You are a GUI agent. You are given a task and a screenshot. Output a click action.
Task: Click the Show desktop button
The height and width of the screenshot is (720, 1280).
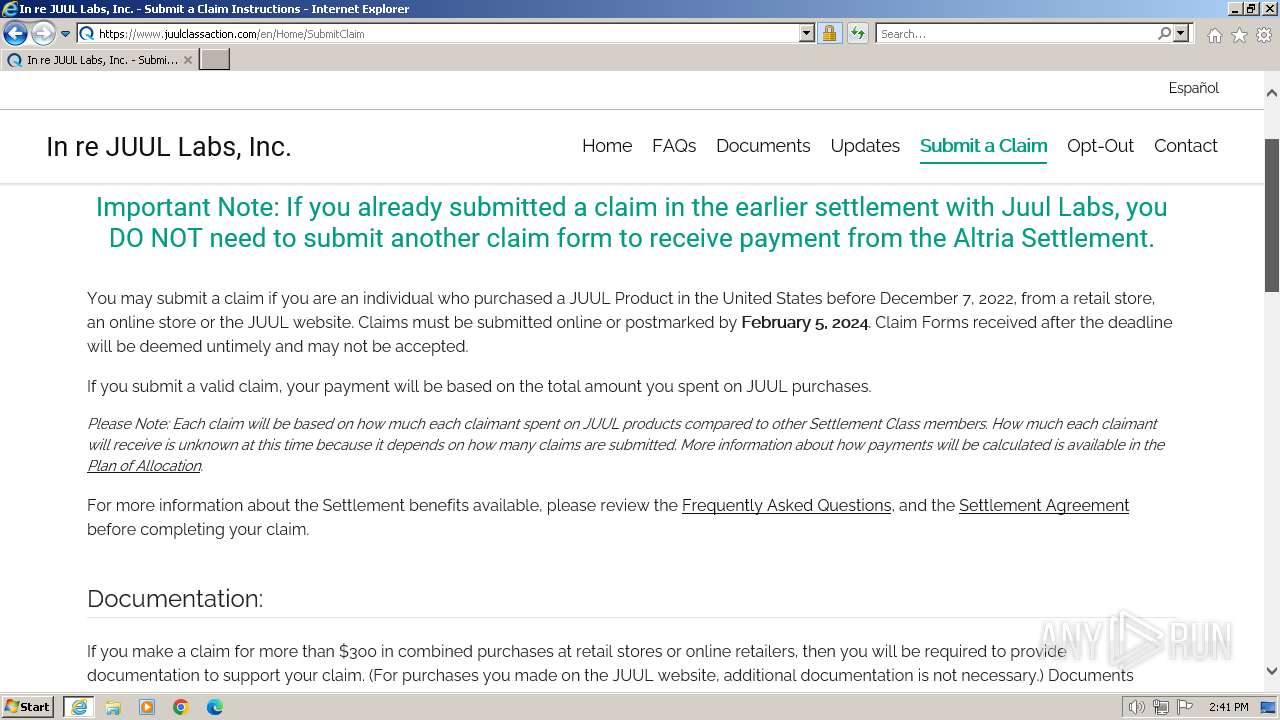pyautogui.click(x=1269, y=707)
